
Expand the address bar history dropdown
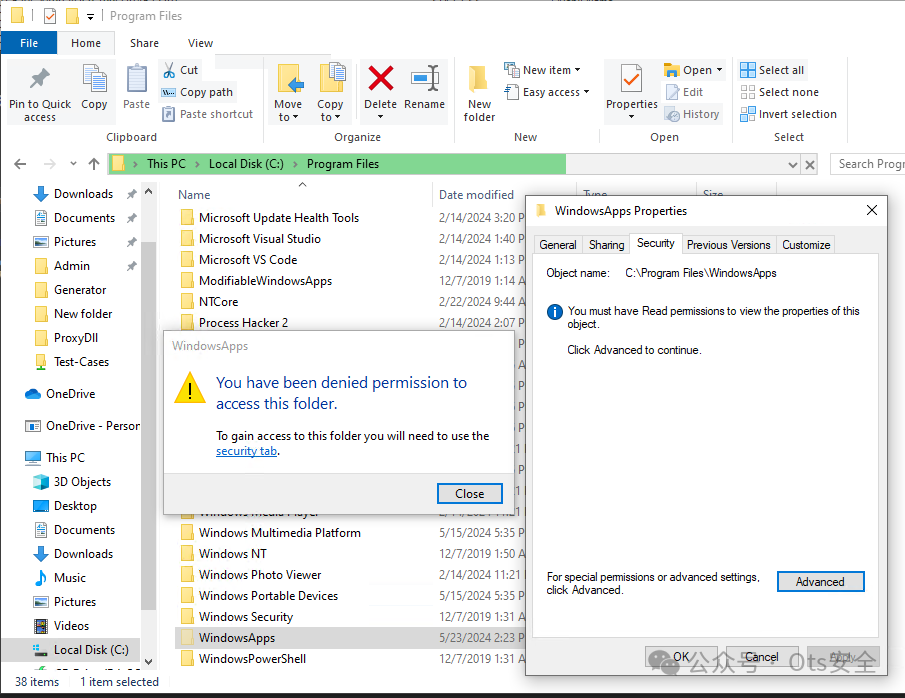[x=793, y=165]
